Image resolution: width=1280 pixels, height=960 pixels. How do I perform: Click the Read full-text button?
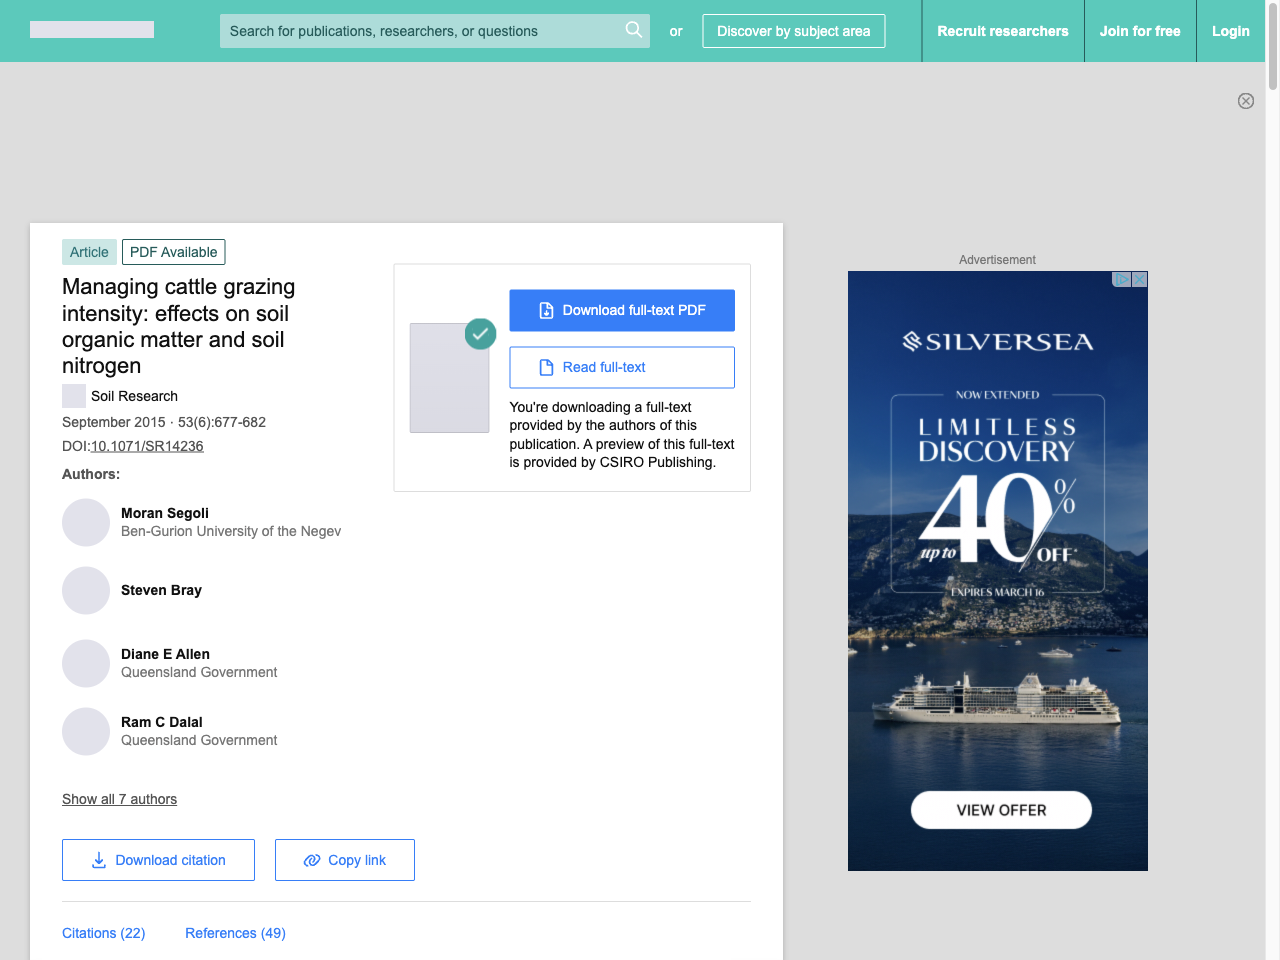pos(622,367)
